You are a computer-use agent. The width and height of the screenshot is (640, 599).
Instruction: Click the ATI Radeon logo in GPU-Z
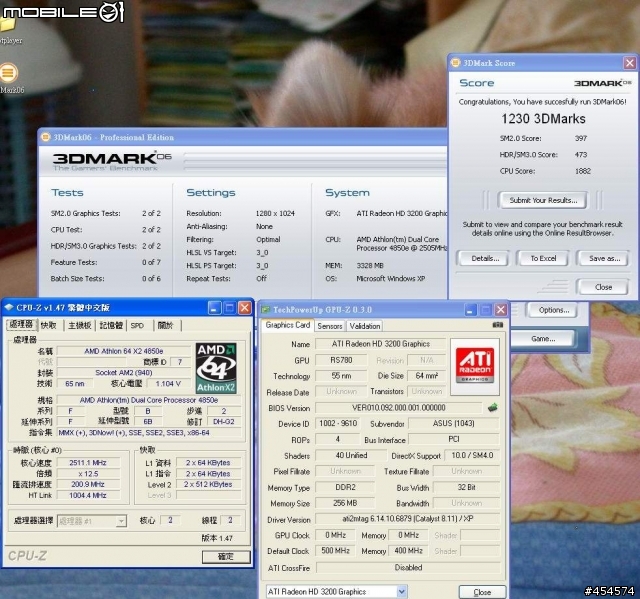point(475,366)
